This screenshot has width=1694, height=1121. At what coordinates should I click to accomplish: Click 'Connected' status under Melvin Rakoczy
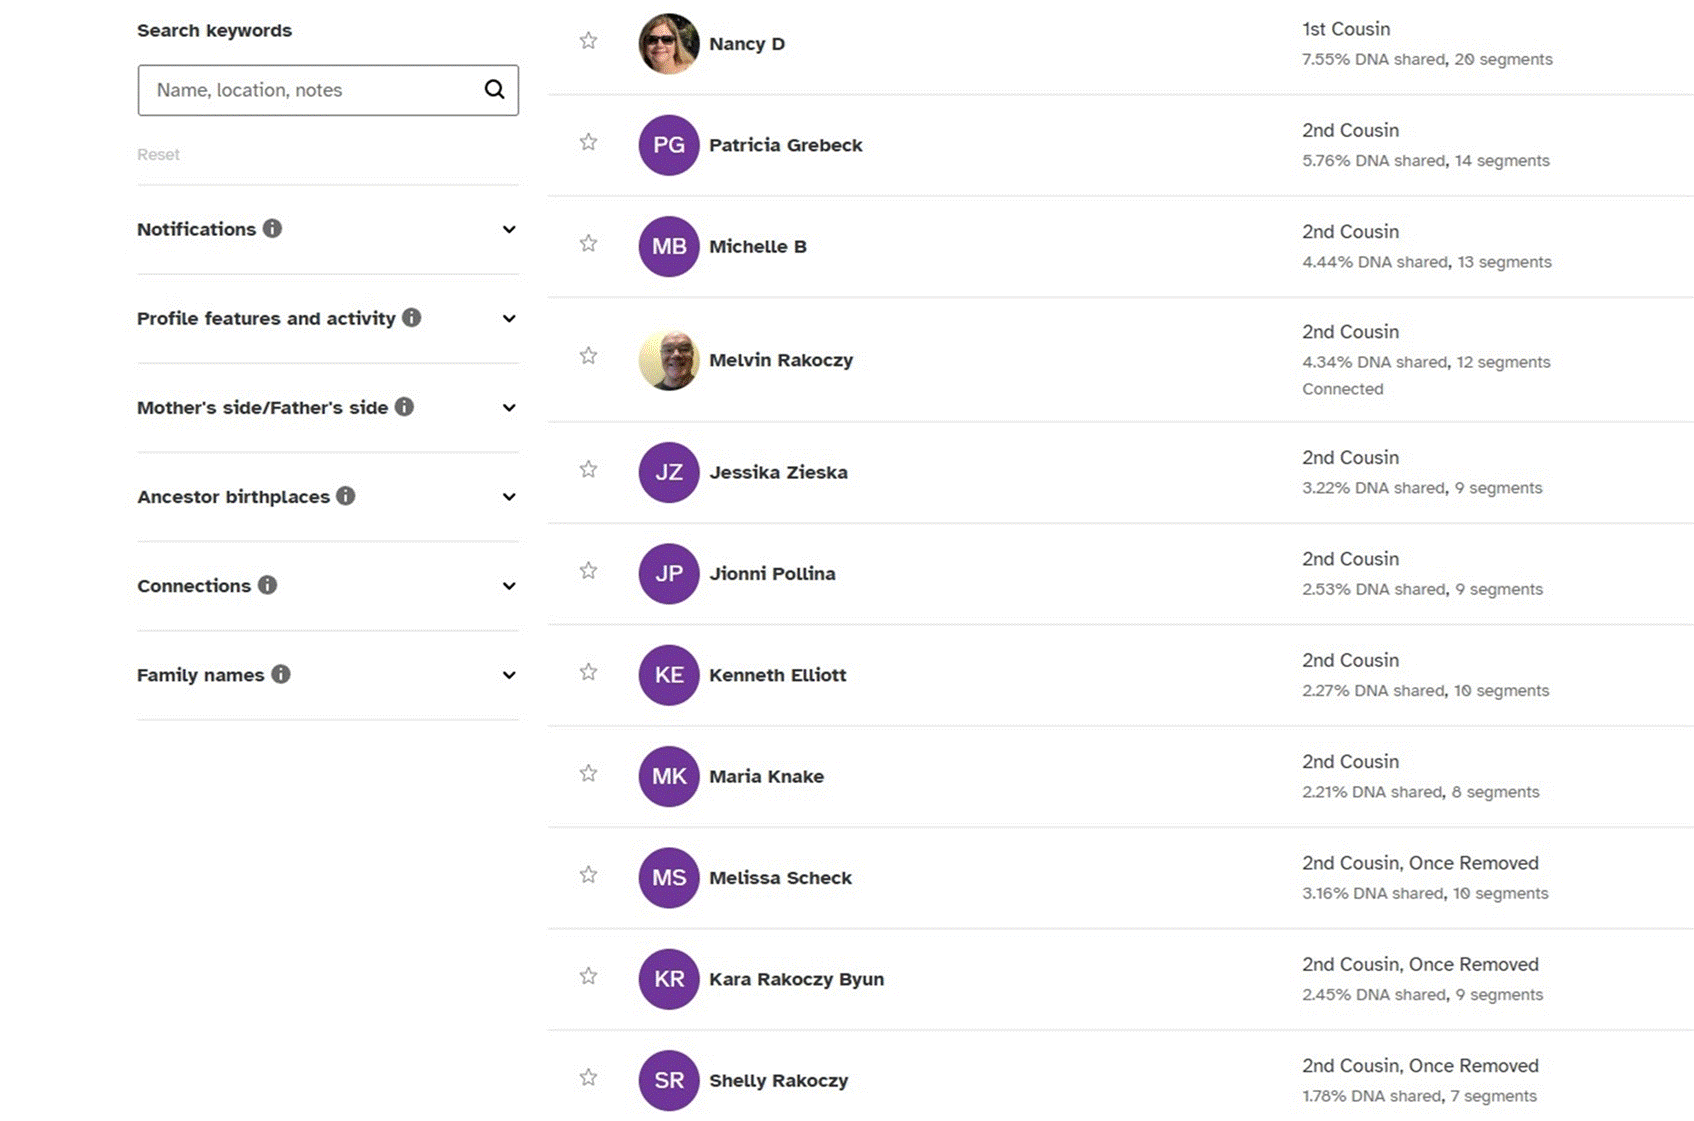(x=1343, y=389)
